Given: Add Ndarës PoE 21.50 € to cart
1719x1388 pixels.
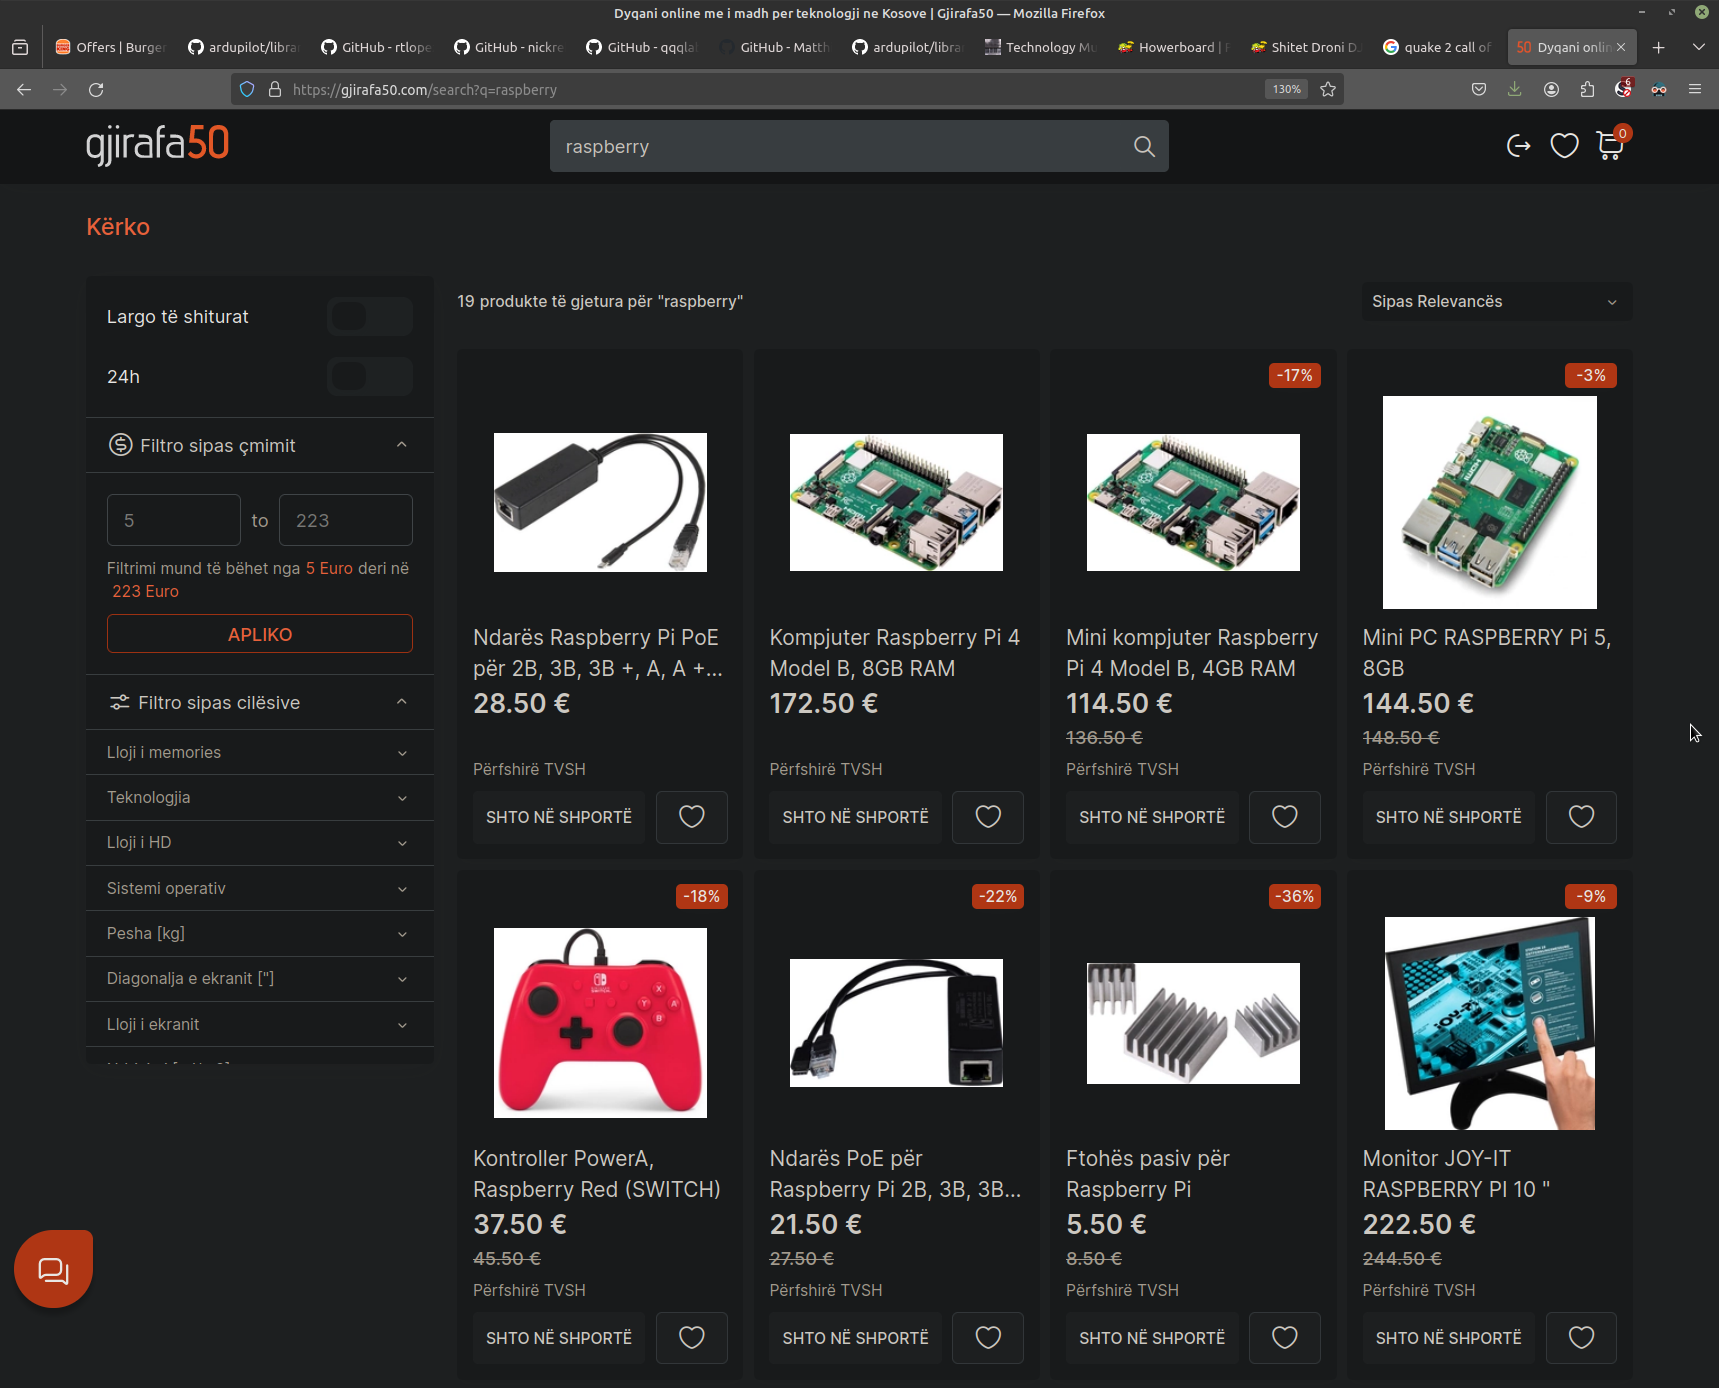Looking at the screenshot, I should pos(855,1338).
